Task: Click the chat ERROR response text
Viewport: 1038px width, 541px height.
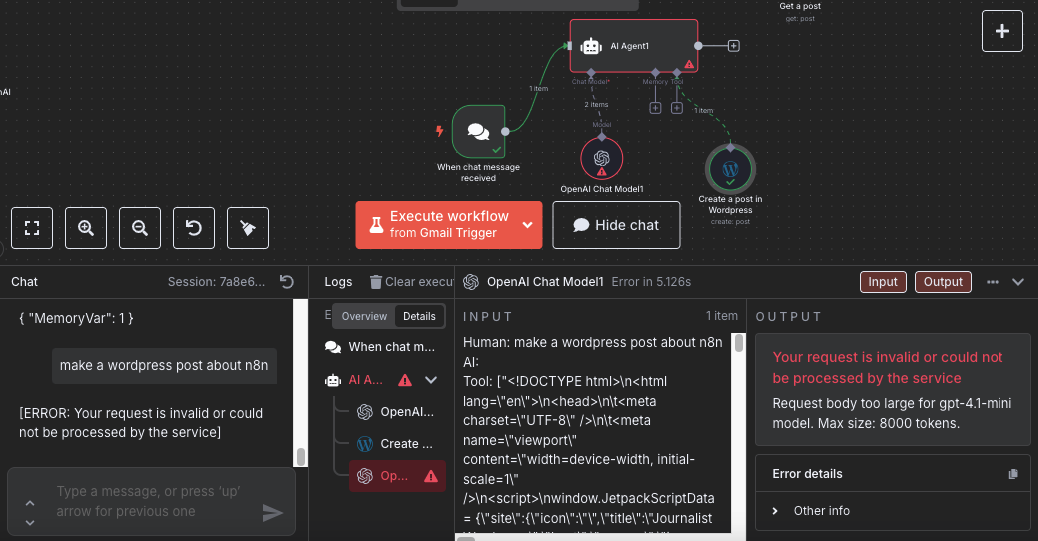Action: coord(141,422)
